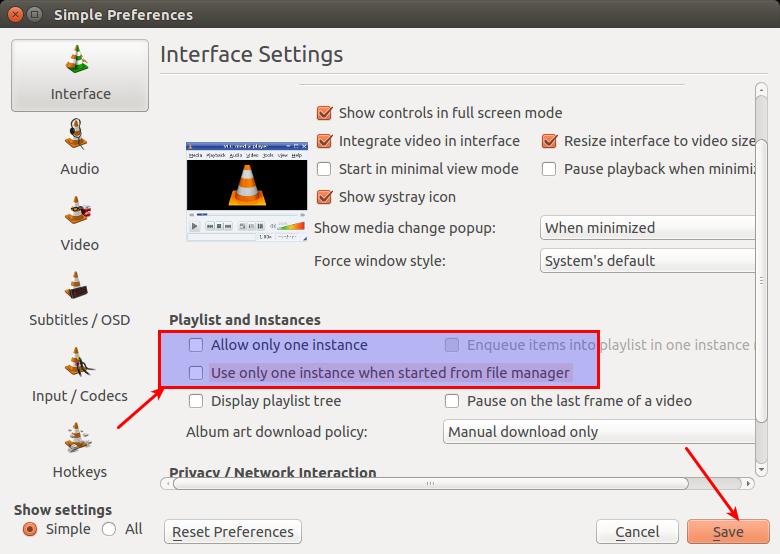
Task: Select the Input / Codecs icon
Action: (x=79, y=363)
